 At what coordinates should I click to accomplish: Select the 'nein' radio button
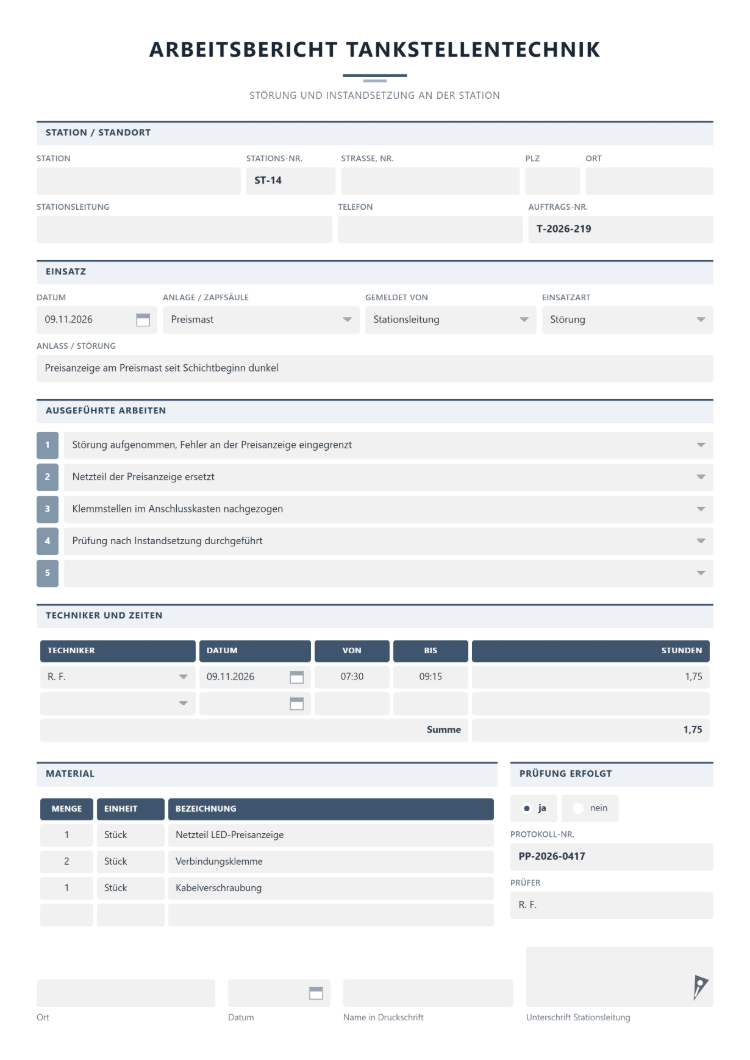coord(578,808)
